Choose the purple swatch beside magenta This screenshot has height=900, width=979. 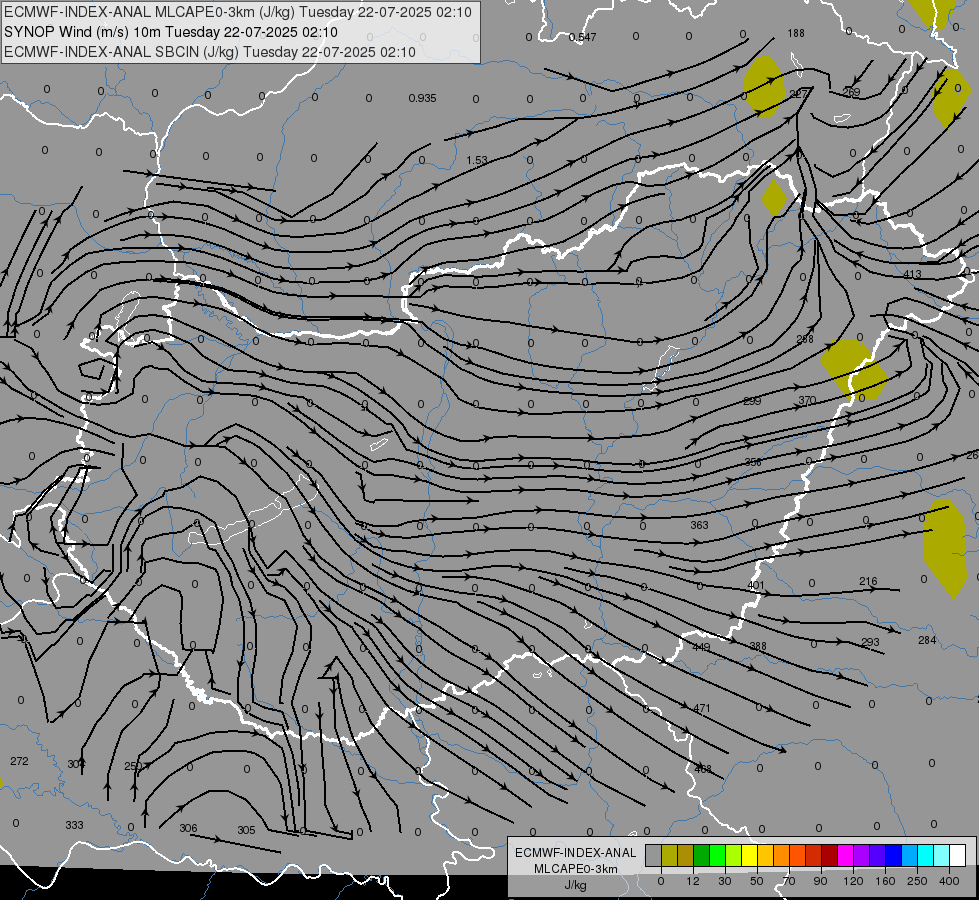tap(862, 855)
